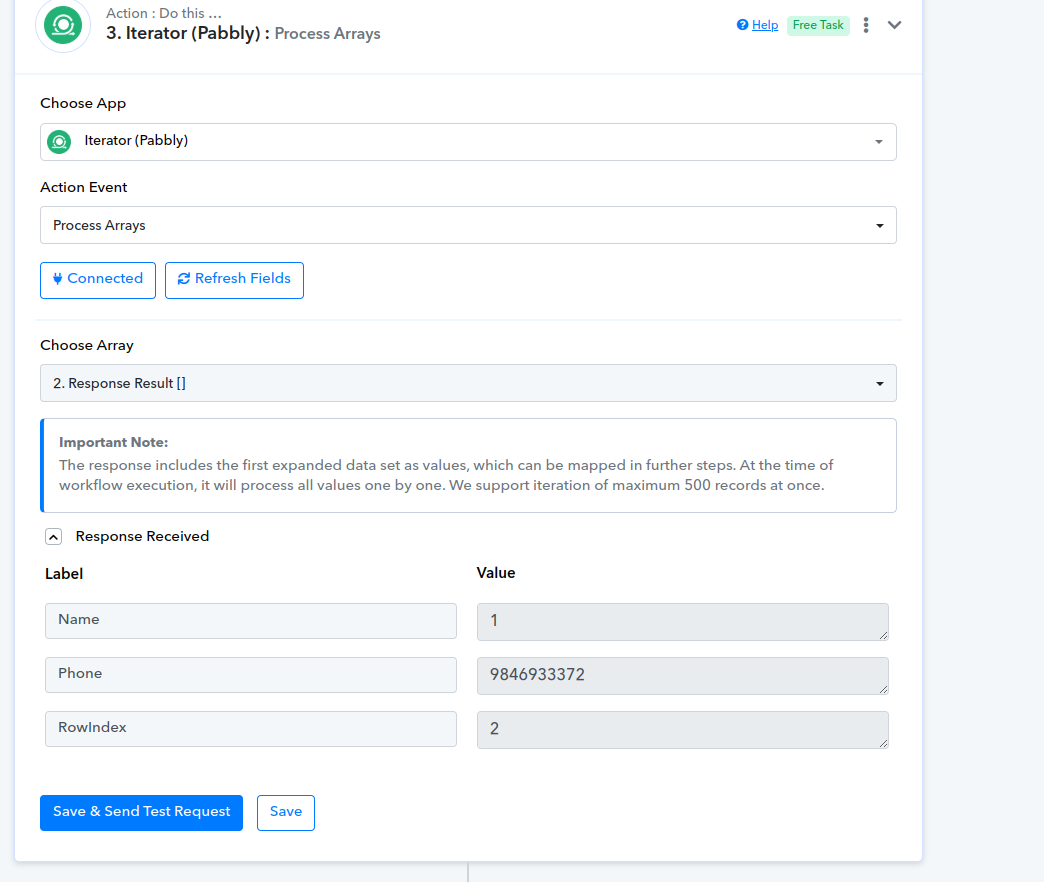Click the 'Important Note:' heading text
The height and width of the screenshot is (882, 1044).
point(113,443)
